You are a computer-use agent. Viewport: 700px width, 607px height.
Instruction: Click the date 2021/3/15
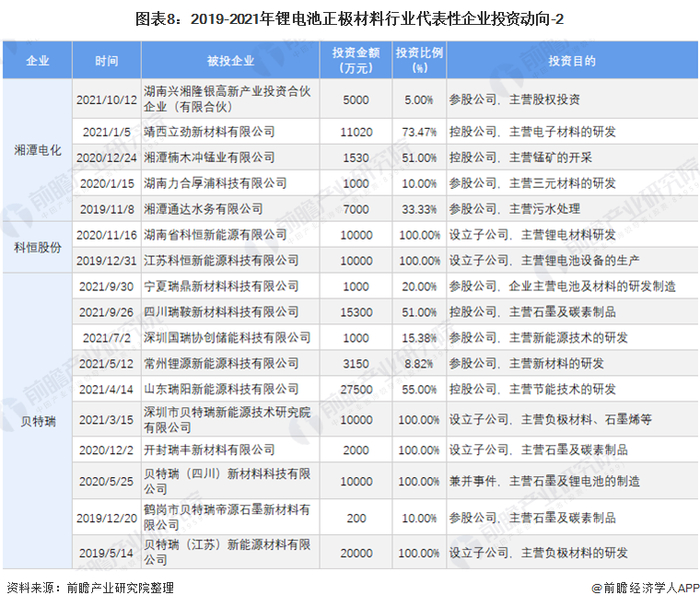107,420
